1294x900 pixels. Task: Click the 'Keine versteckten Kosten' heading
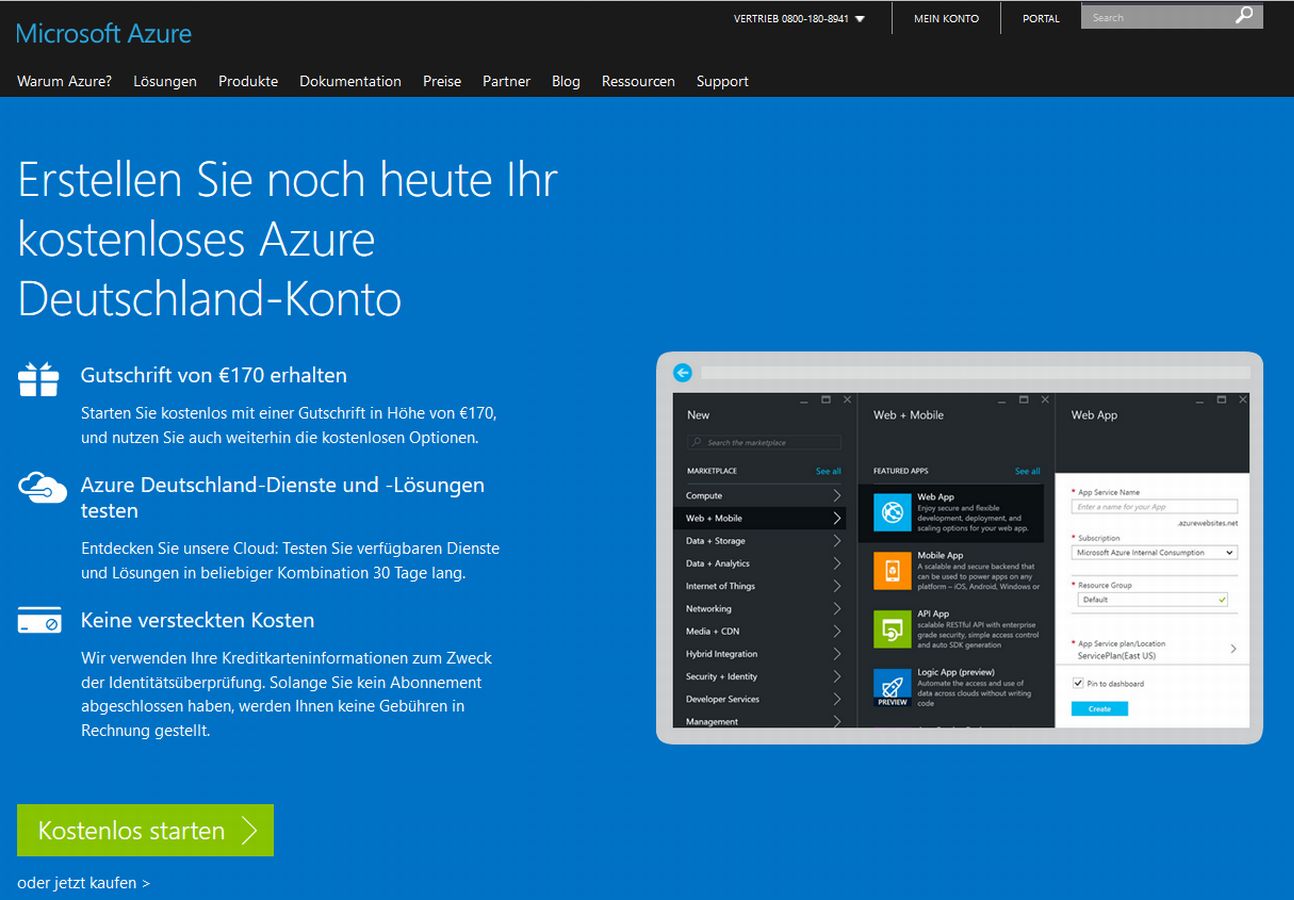pyautogui.click(x=198, y=620)
